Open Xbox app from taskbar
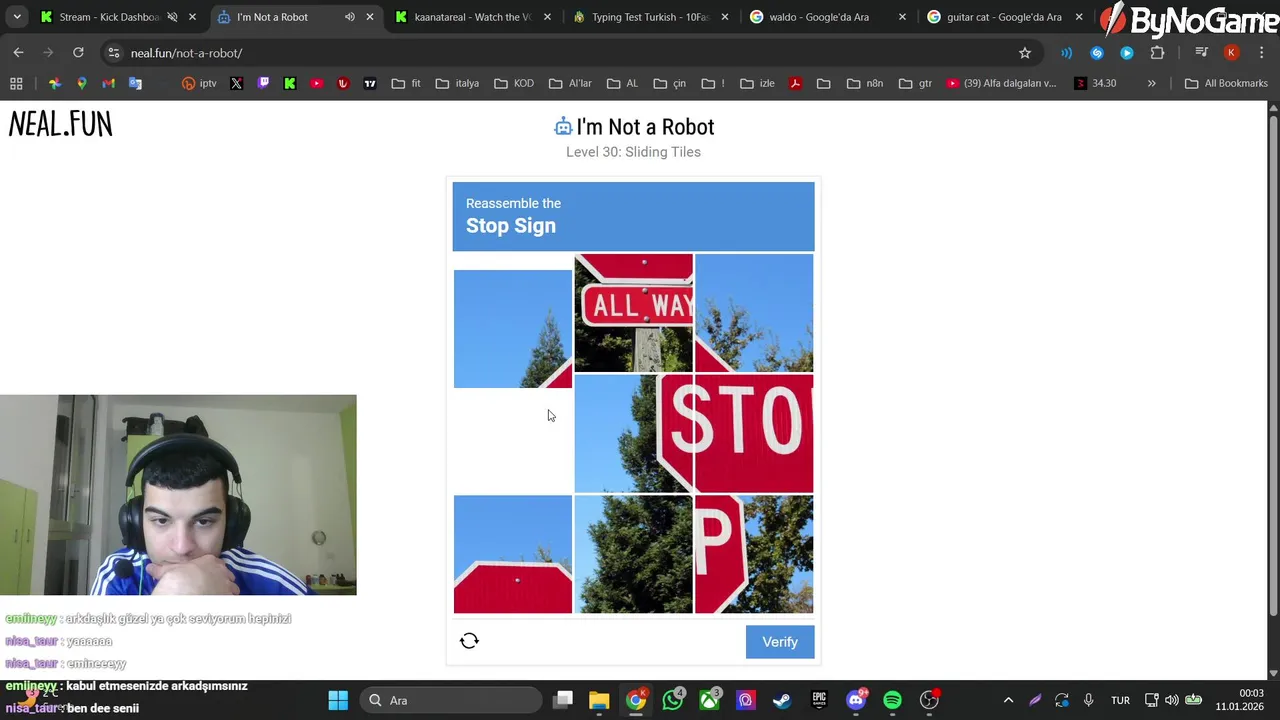The height and width of the screenshot is (720, 1280). click(x=709, y=700)
